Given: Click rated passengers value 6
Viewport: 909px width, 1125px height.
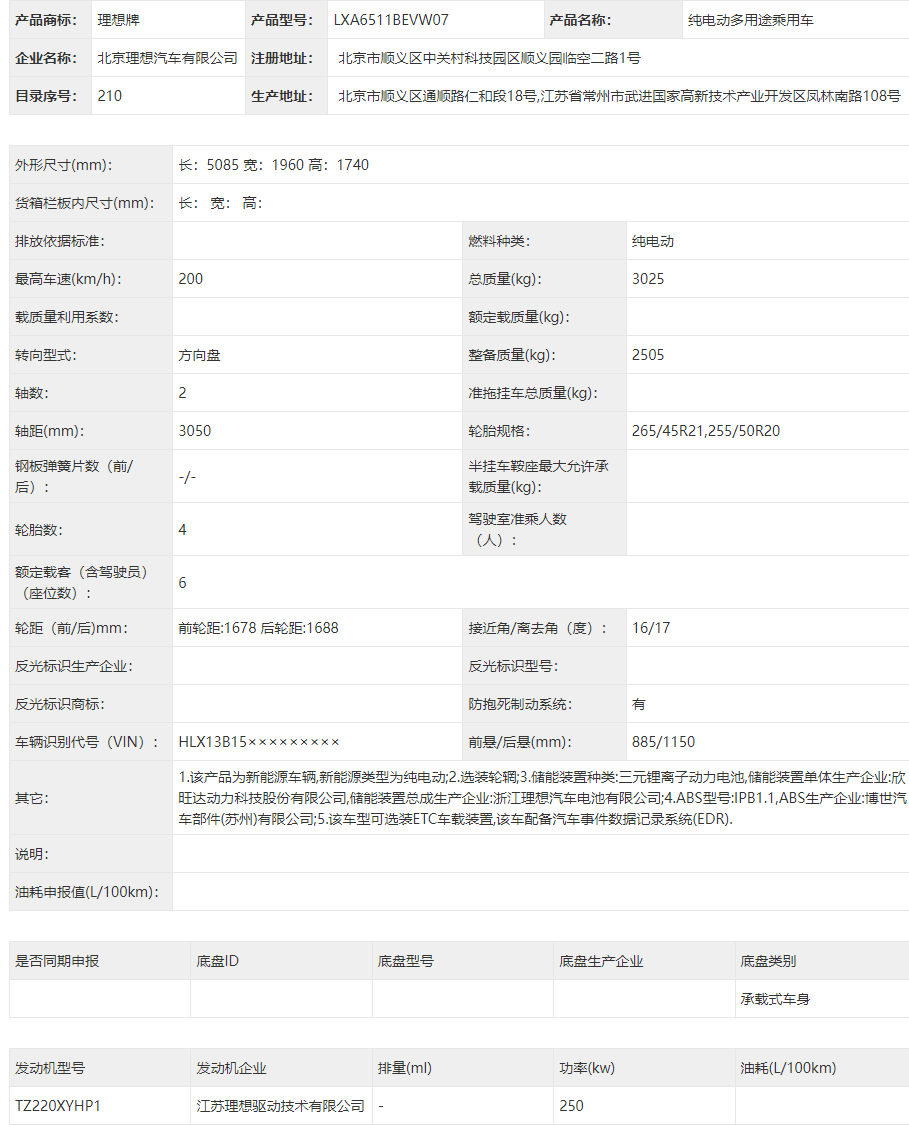Looking at the screenshot, I should (x=182, y=583).
